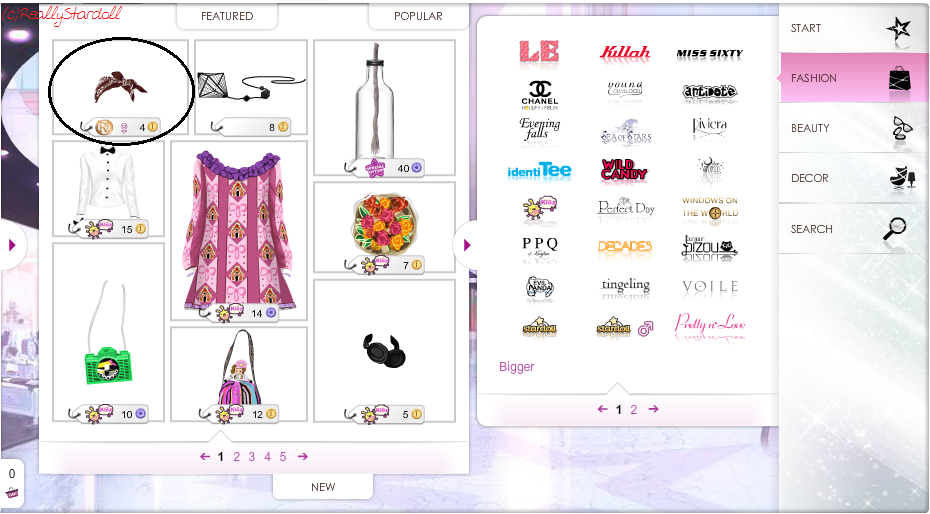Click previous arrow in featured items pagination
This screenshot has width=930, height=514.
pyautogui.click(x=205, y=456)
